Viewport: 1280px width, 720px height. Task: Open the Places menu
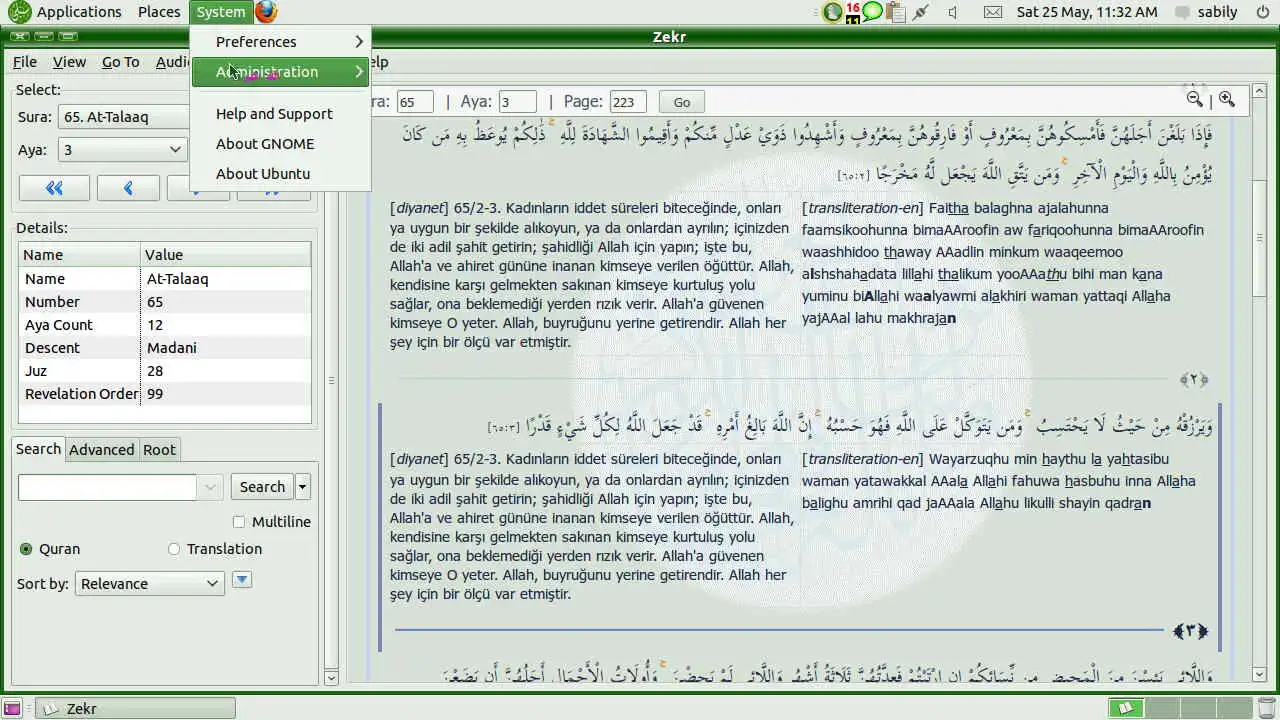click(159, 12)
